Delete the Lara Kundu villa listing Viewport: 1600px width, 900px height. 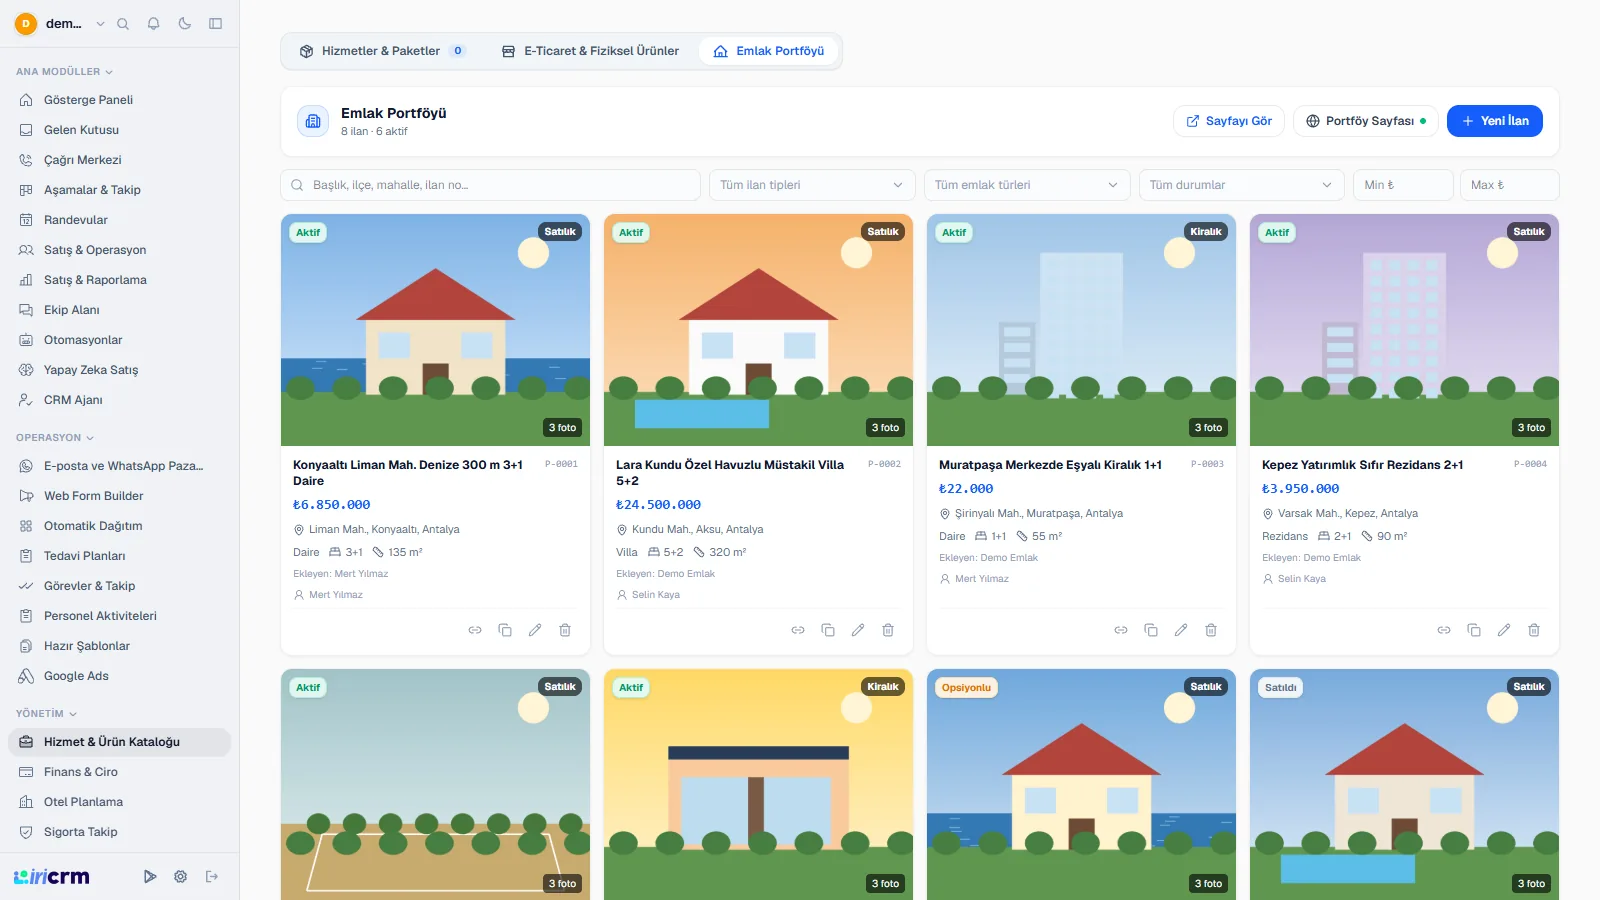coord(888,630)
